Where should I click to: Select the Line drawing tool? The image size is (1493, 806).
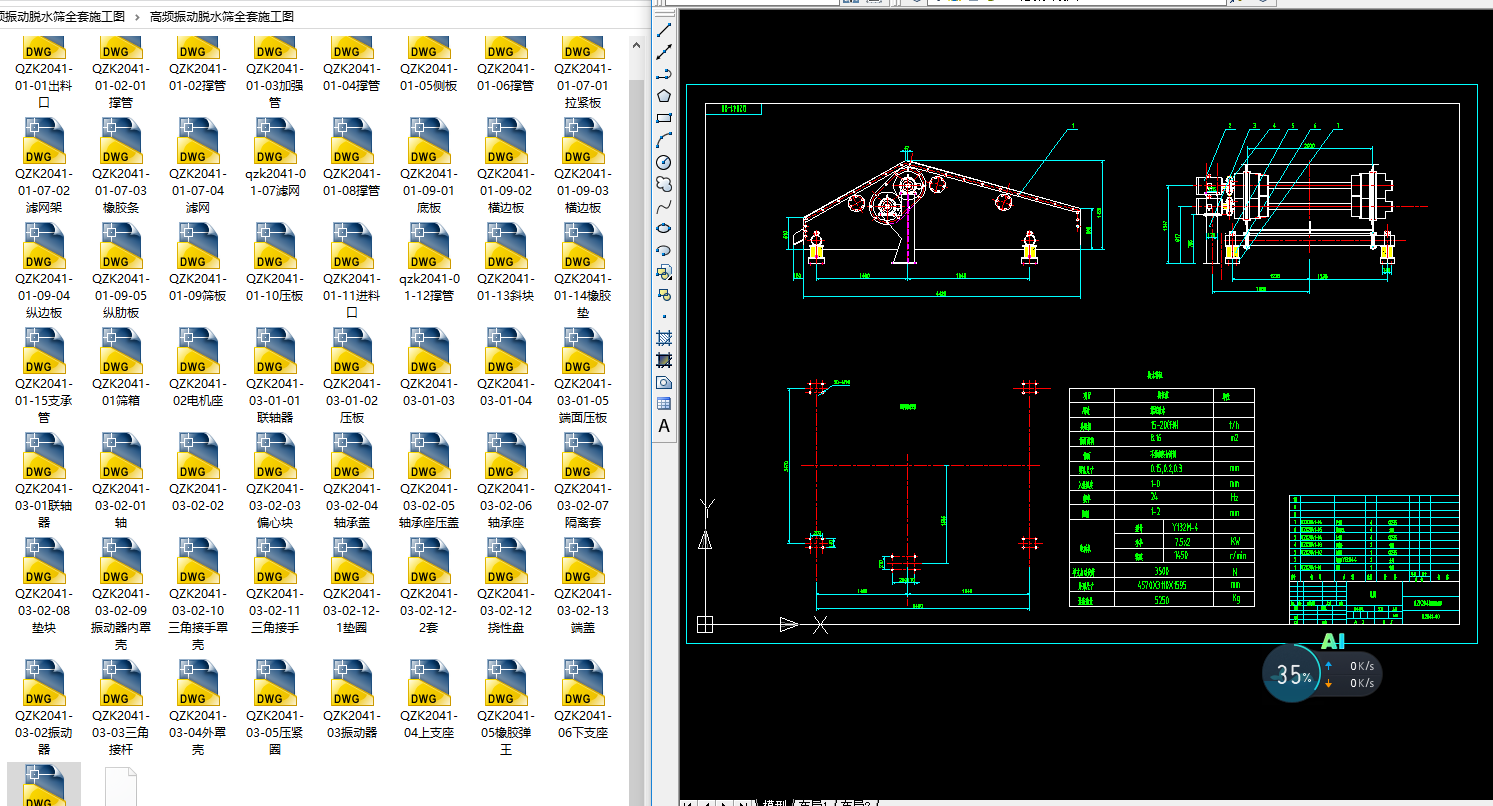tap(663, 30)
